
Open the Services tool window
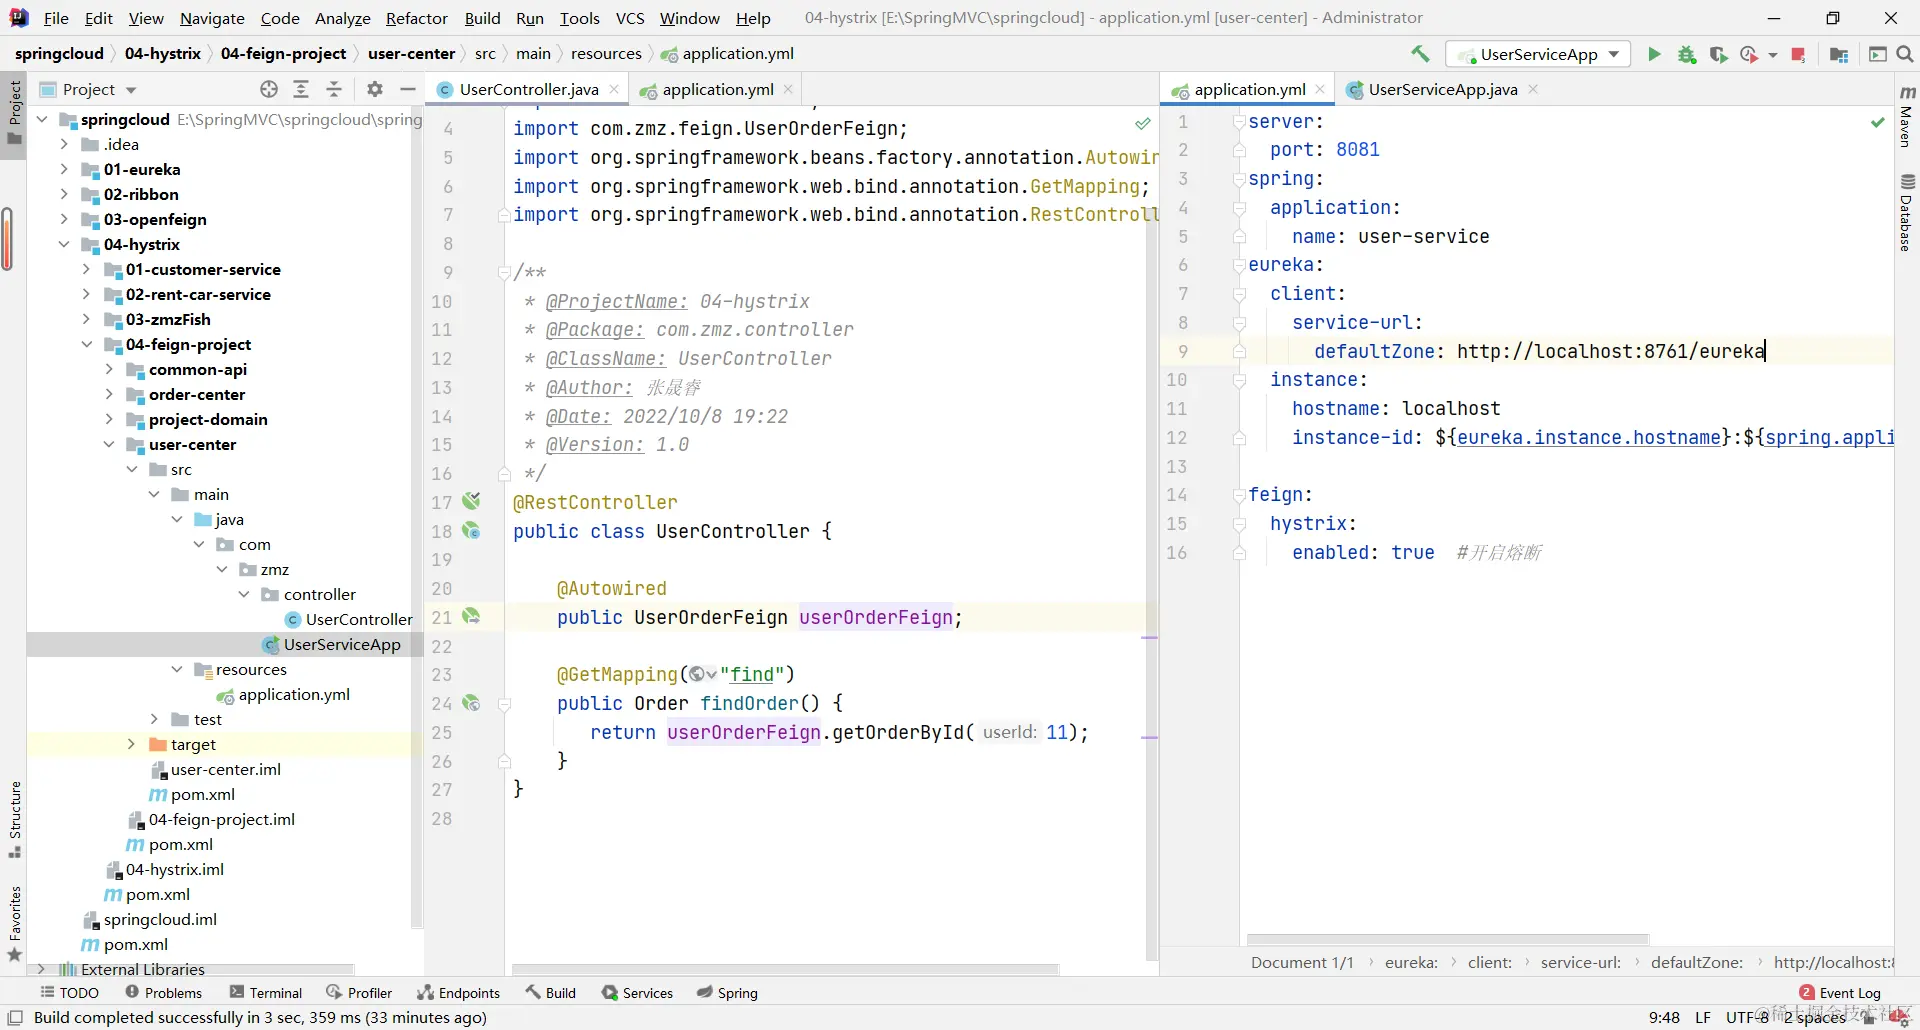637,993
